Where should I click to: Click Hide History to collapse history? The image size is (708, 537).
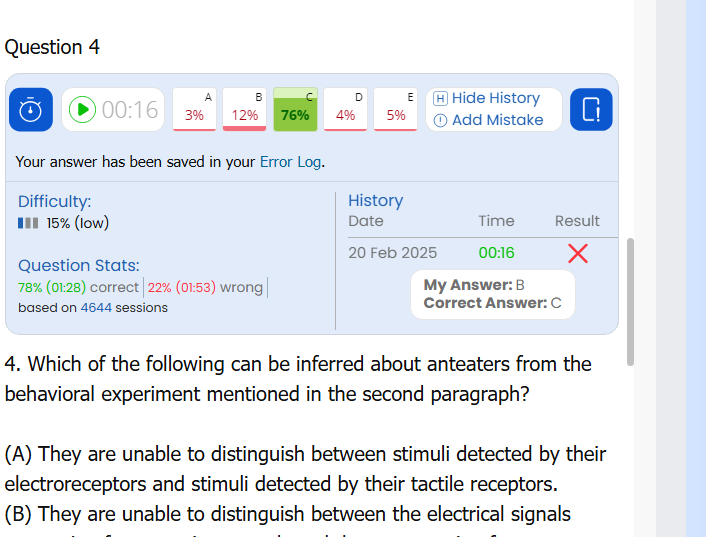[x=495, y=98]
